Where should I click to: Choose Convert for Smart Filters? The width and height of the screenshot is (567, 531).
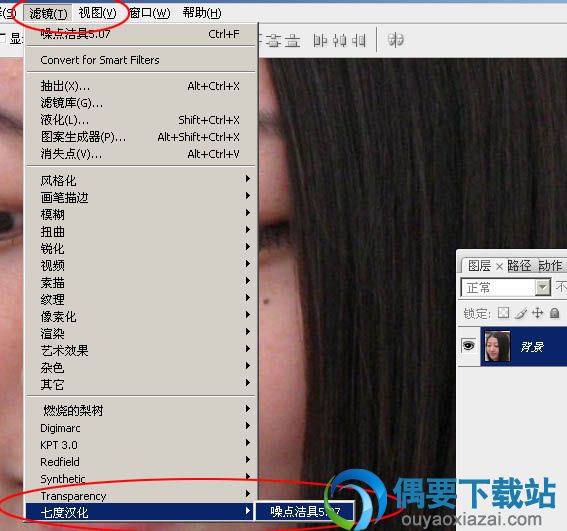[x=141, y=60]
